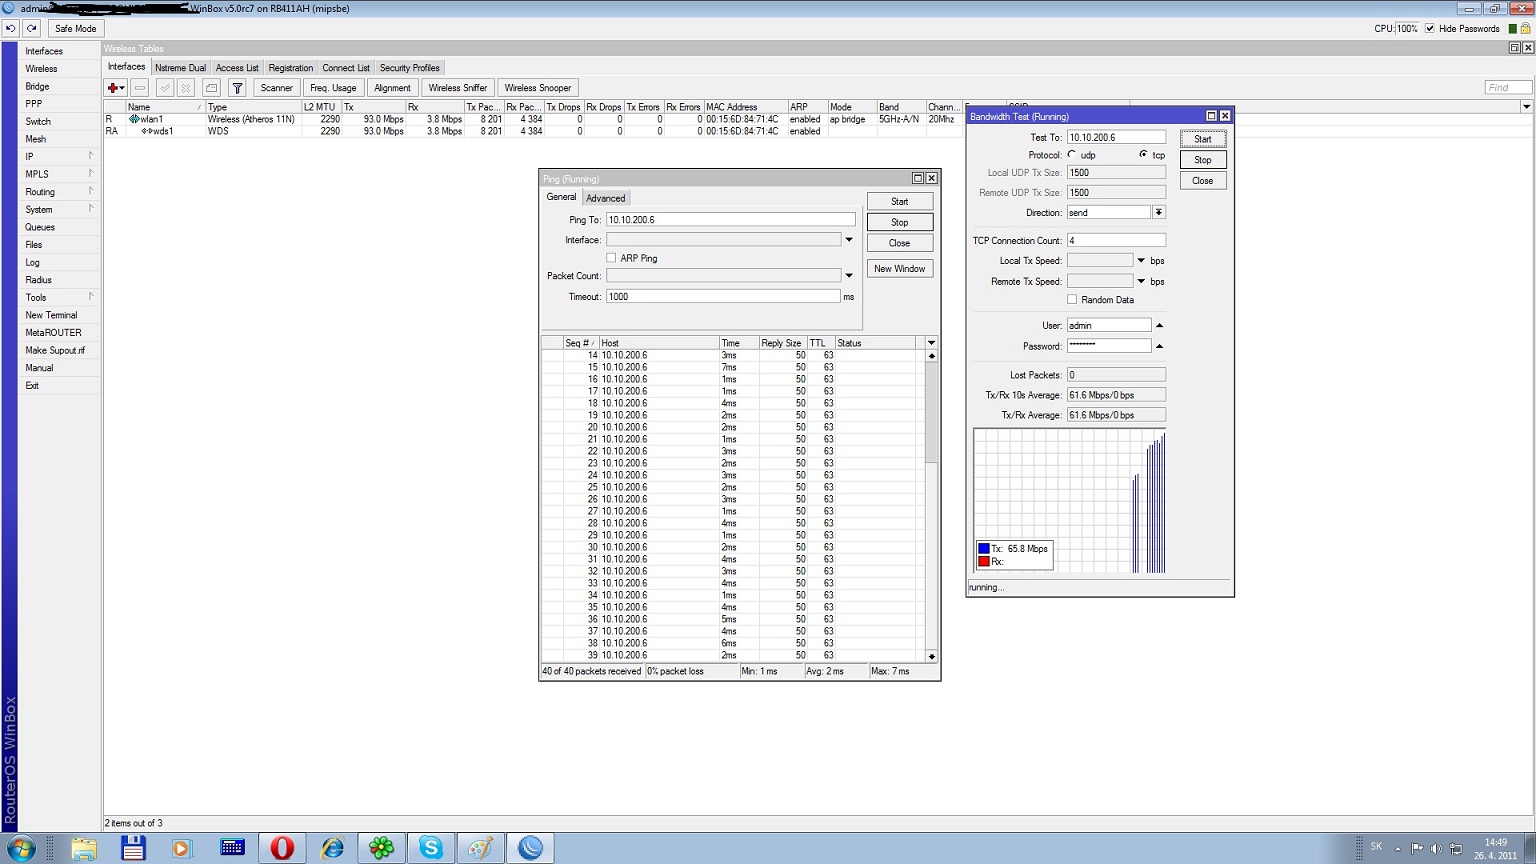Stop the Bandwidth Test
Viewport: 1536px width, 864px height.
[1203, 160]
